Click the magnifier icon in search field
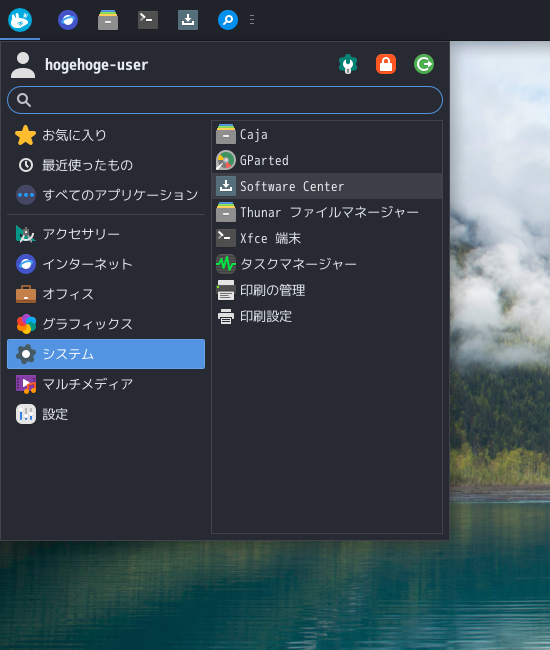 (x=24, y=100)
